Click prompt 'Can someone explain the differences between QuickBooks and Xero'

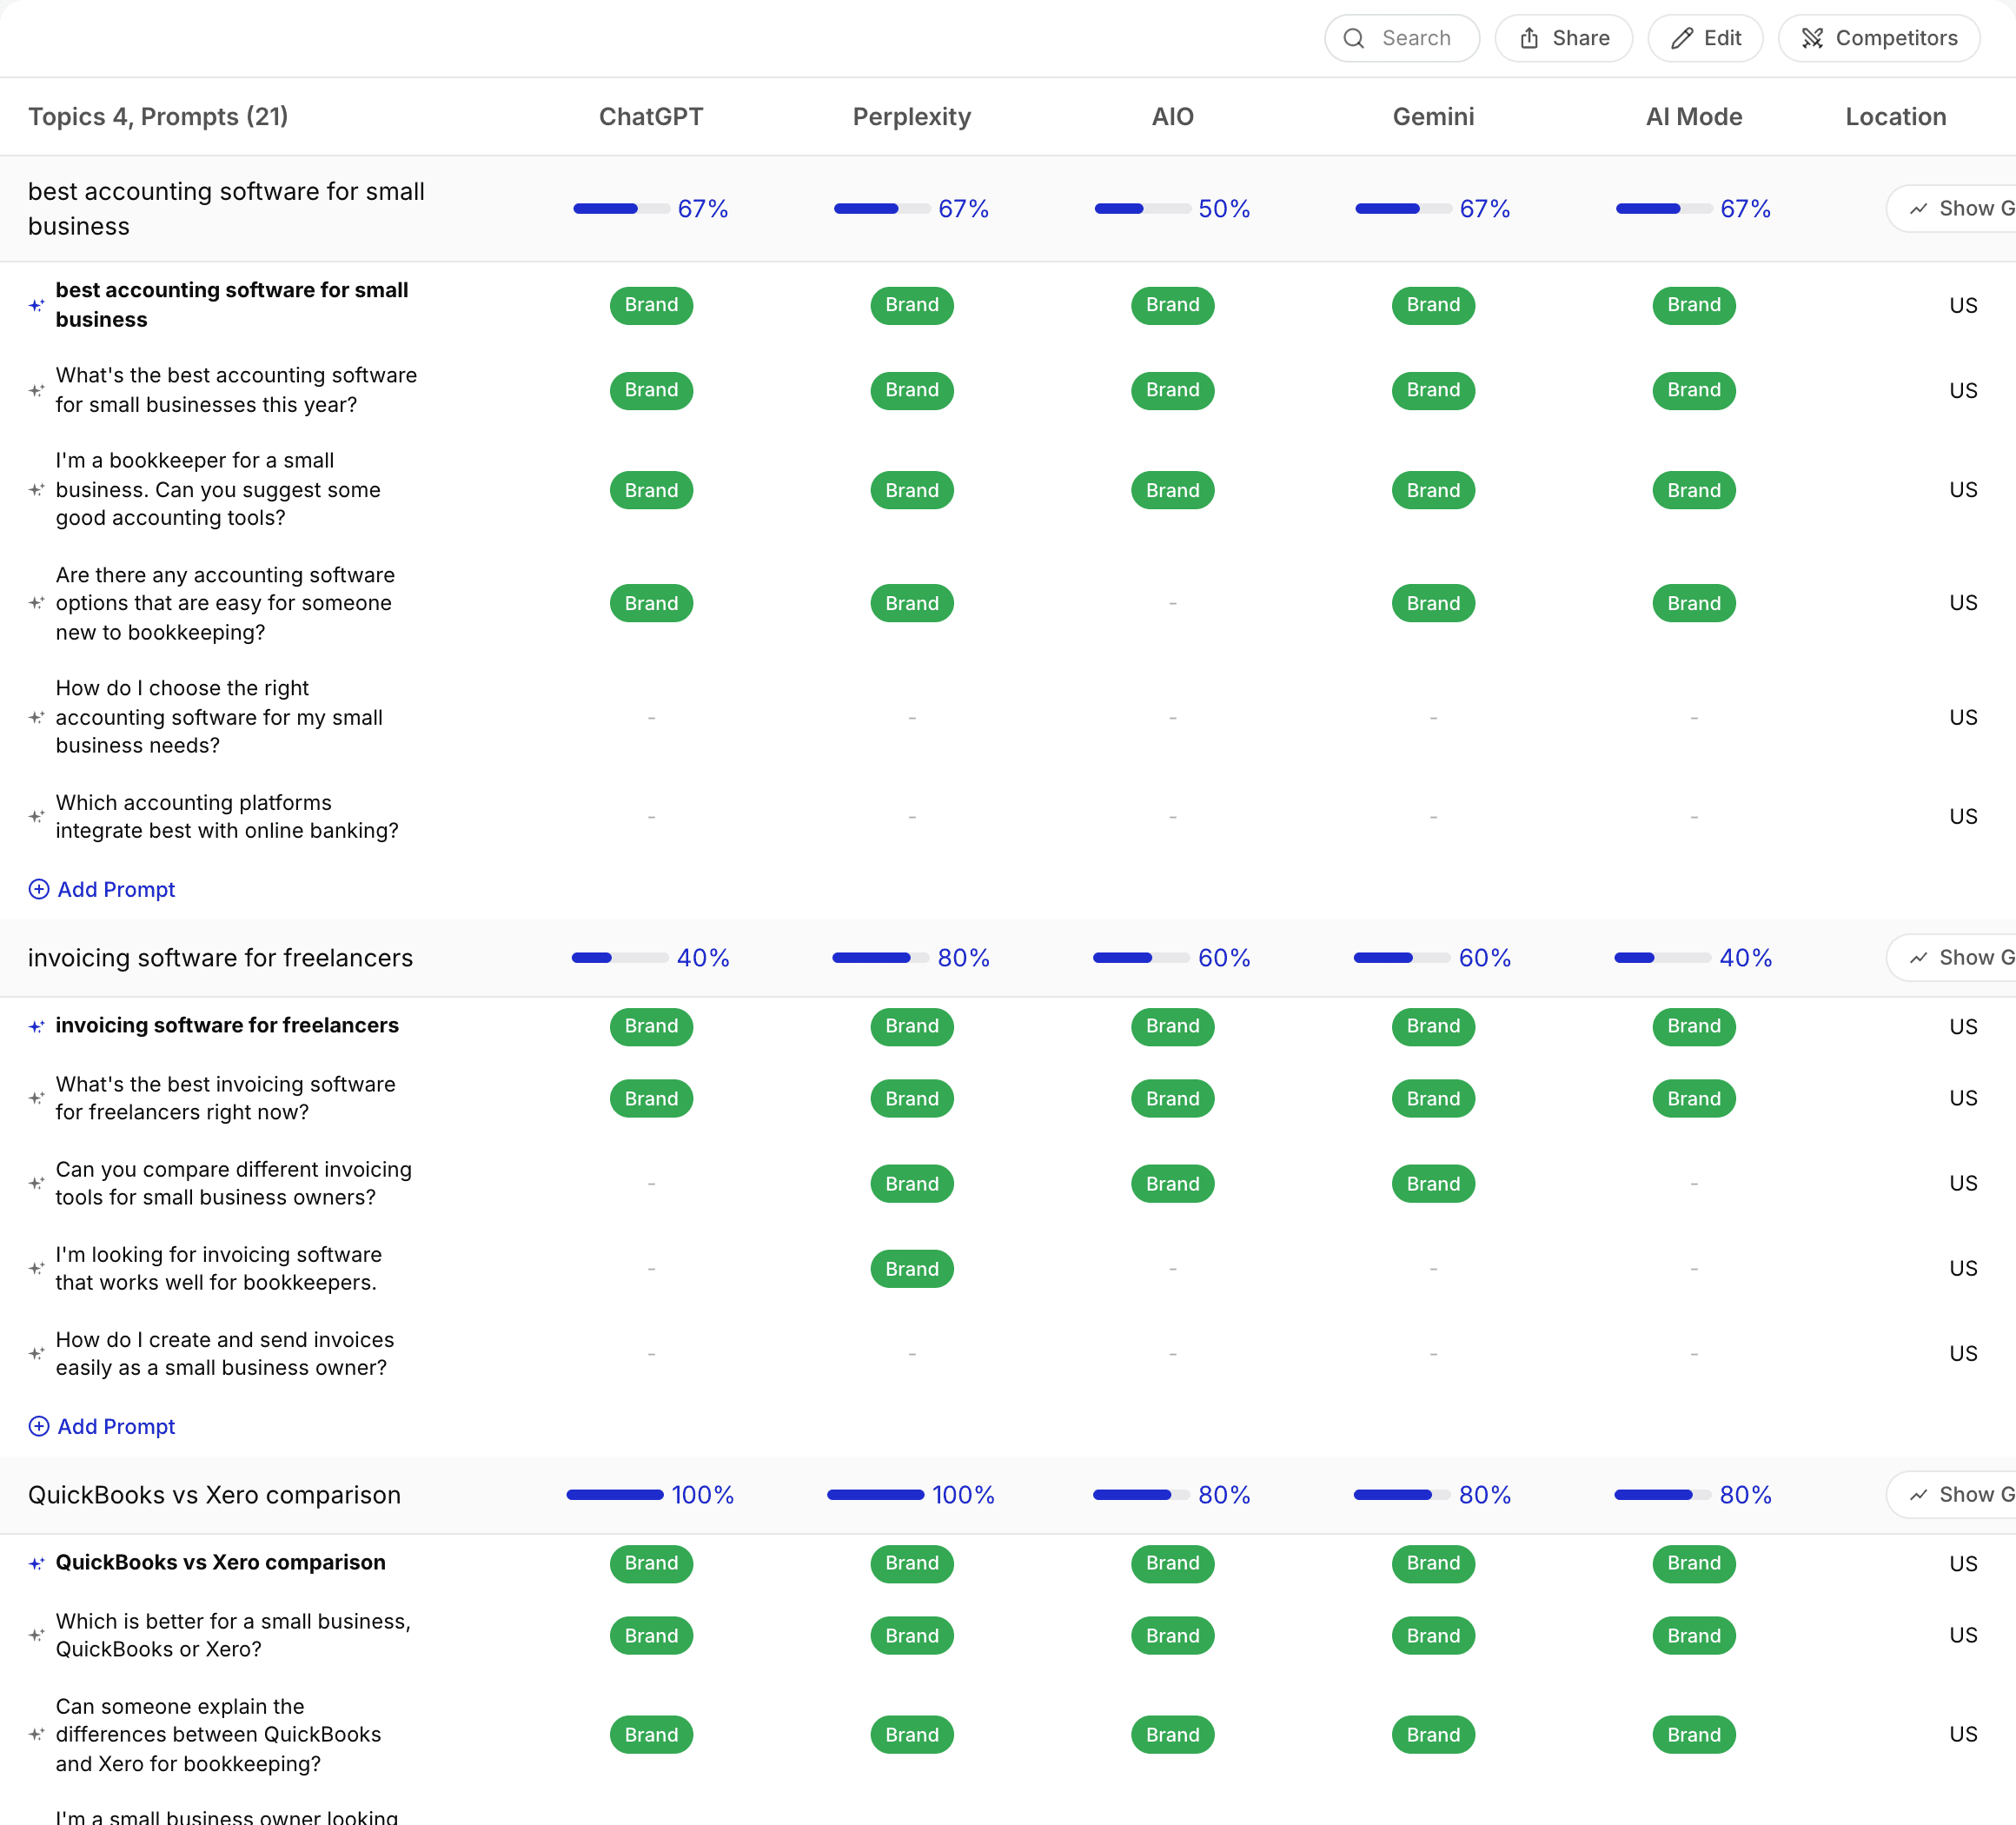(x=218, y=1734)
